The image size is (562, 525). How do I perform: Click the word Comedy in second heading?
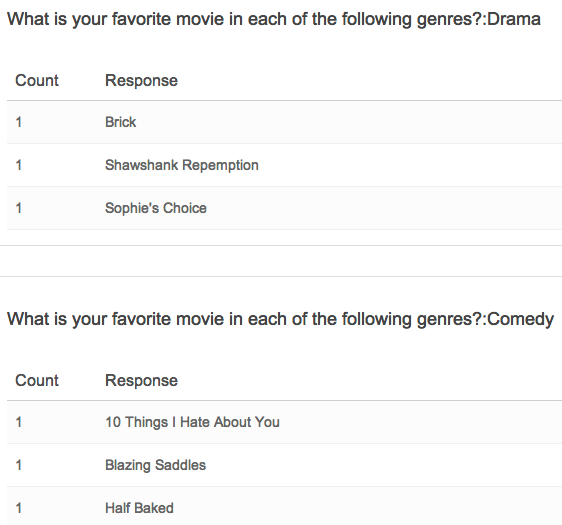pyautogui.click(x=521, y=320)
